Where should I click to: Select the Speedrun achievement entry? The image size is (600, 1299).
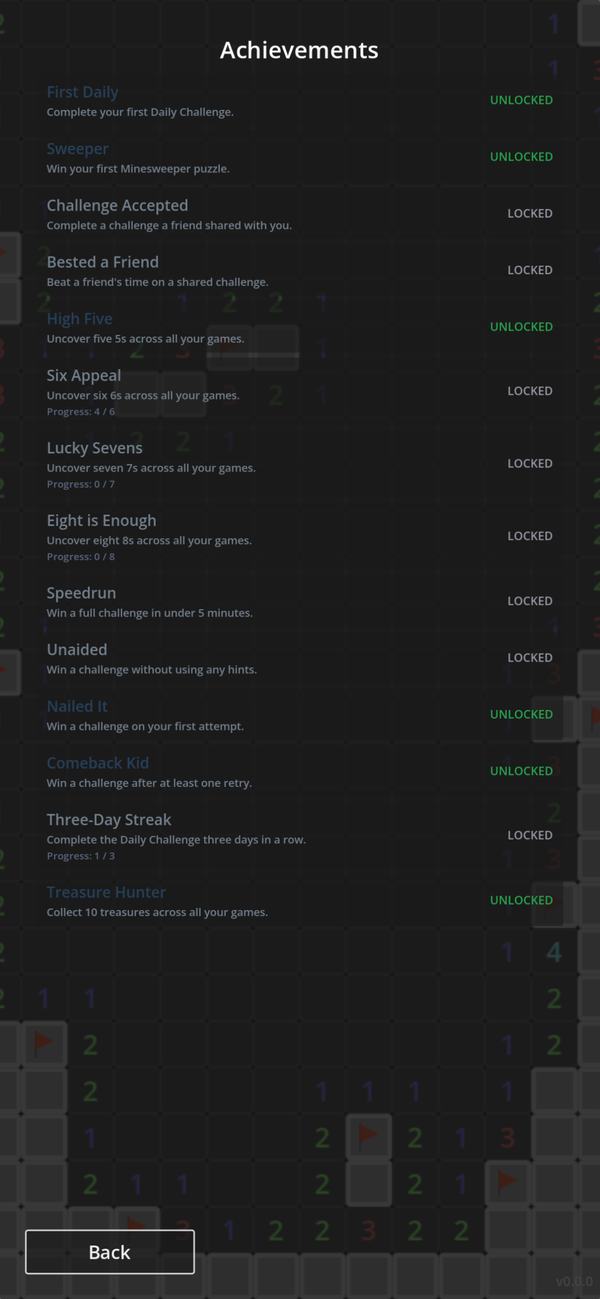click(x=81, y=593)
